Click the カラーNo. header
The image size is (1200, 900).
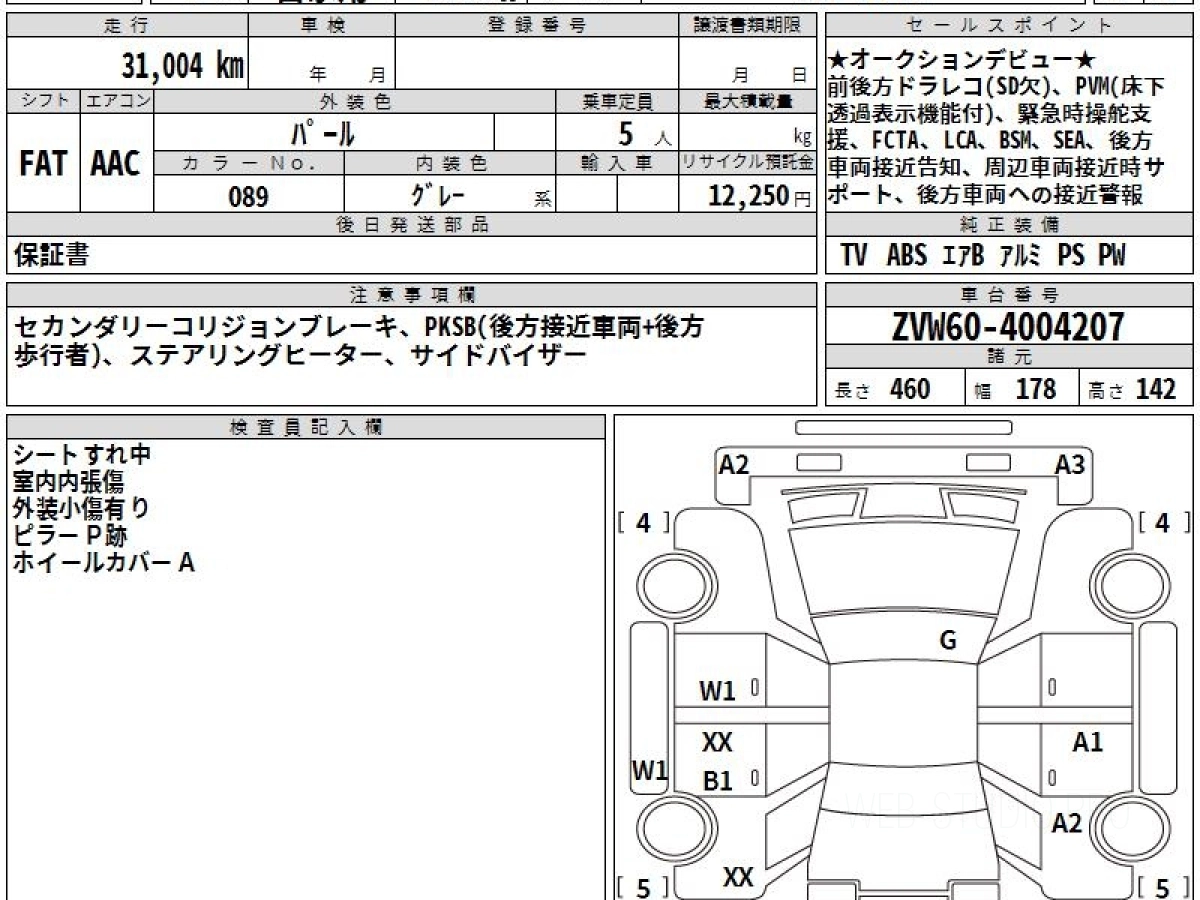249,163
